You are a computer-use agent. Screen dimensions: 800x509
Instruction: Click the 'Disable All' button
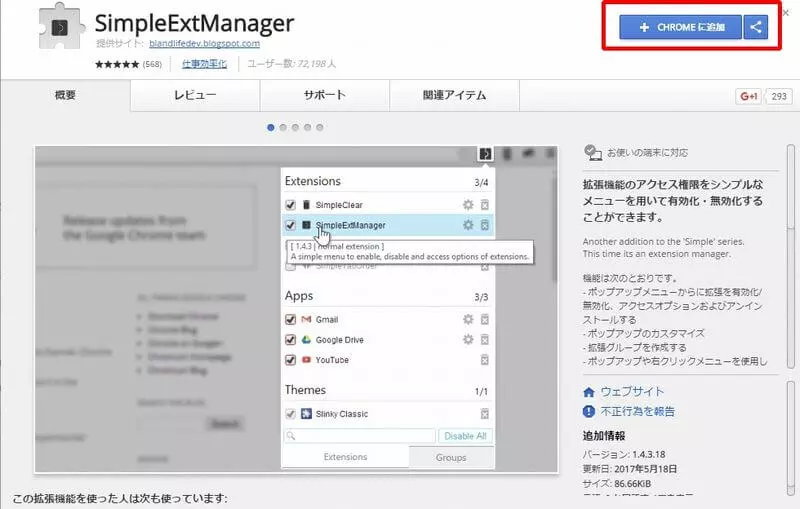(465, 436)
